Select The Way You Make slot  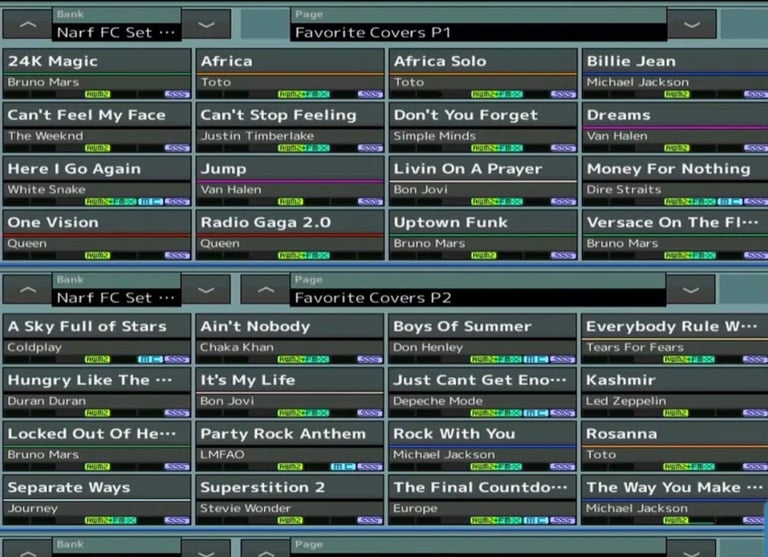[x=674, y=501]
